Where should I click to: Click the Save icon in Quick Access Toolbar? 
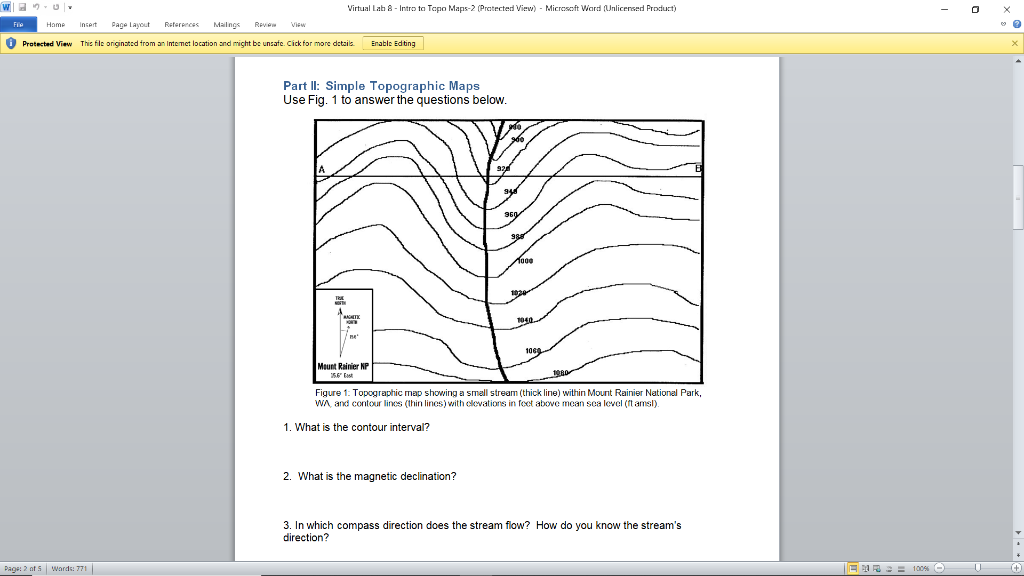point(23,7)
